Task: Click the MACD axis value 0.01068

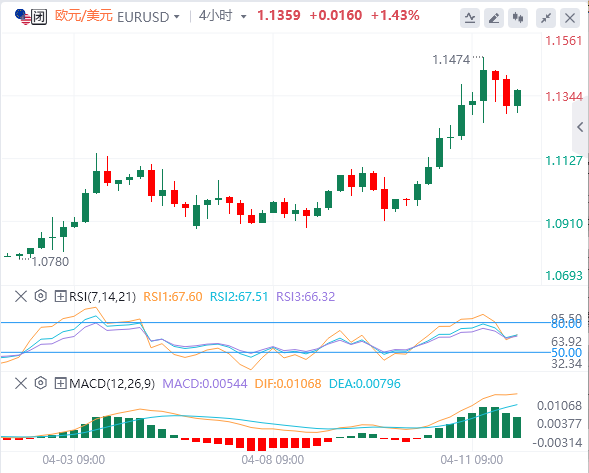Action: 559,406
